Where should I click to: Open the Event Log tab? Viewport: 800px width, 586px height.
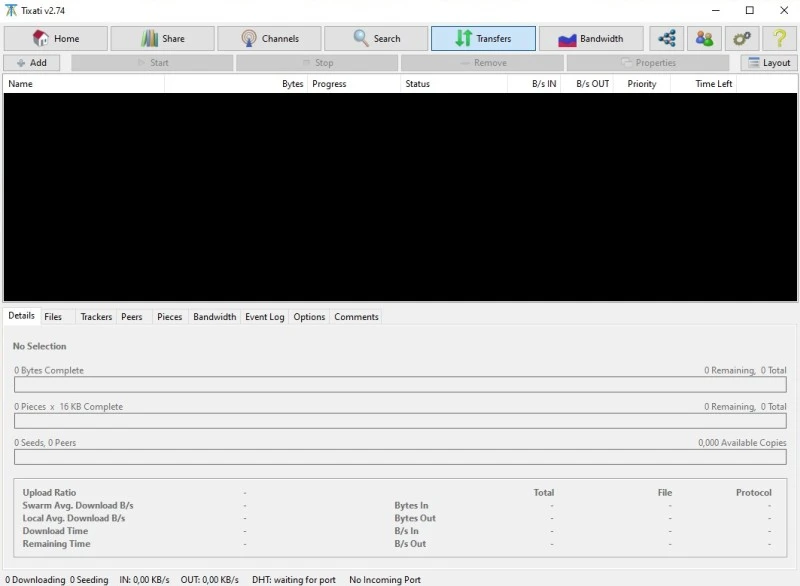(x=265, y=317)
